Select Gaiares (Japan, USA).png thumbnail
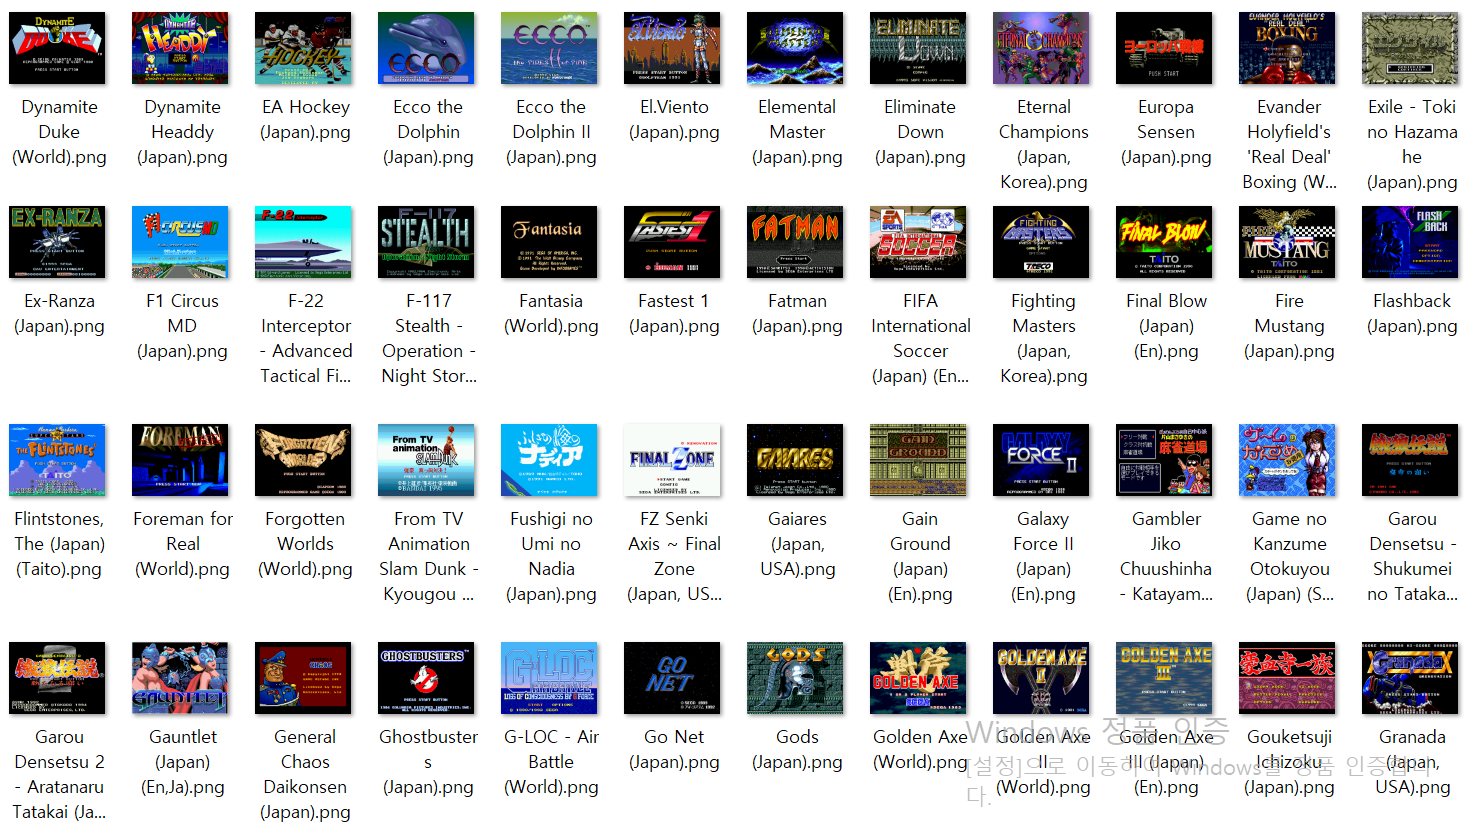The height and width of the screenshot is (823, 1465). coord(795,460)
